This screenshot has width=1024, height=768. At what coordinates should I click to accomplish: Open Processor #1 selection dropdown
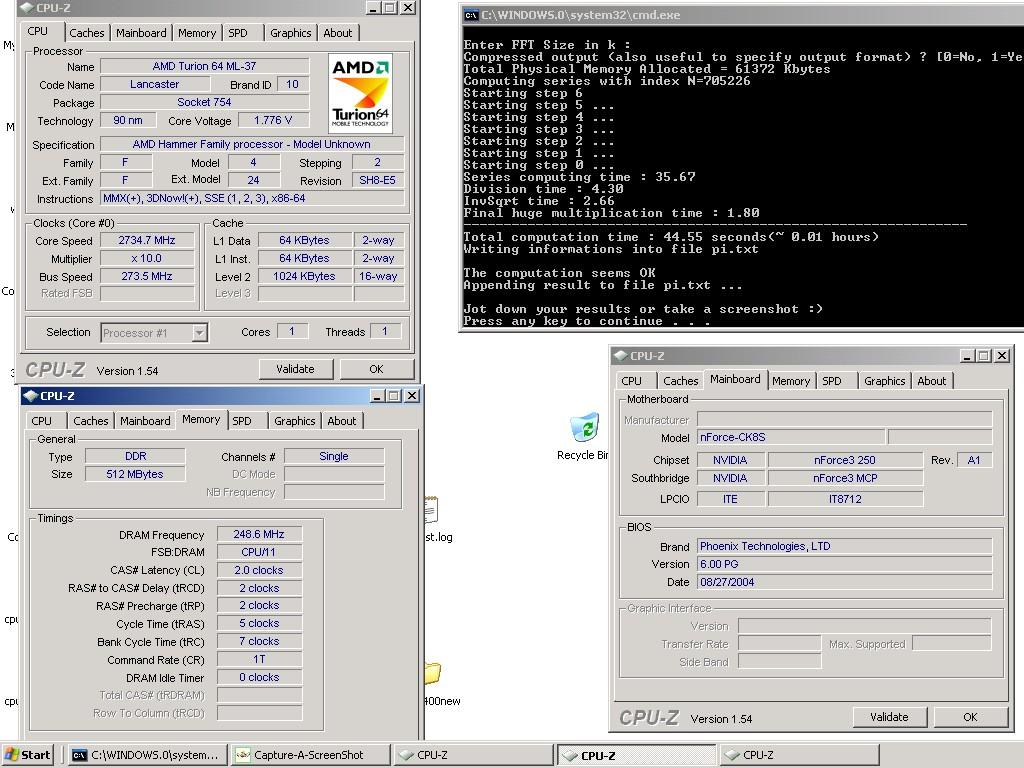(200, 333)
